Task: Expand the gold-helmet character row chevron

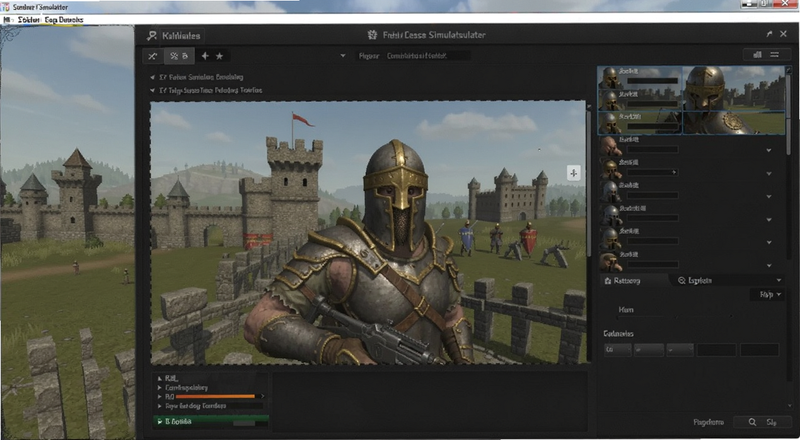Action: tap(769, 174)
